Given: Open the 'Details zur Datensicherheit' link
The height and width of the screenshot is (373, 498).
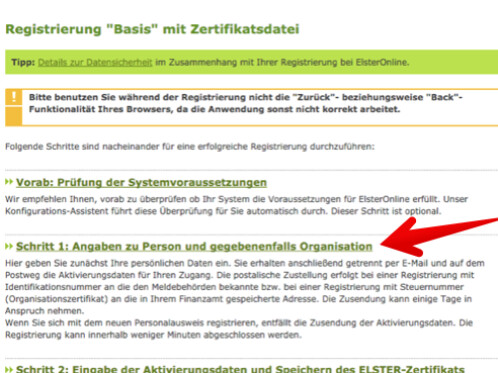Looking at the screenshot, I should (x=95, y=62).
